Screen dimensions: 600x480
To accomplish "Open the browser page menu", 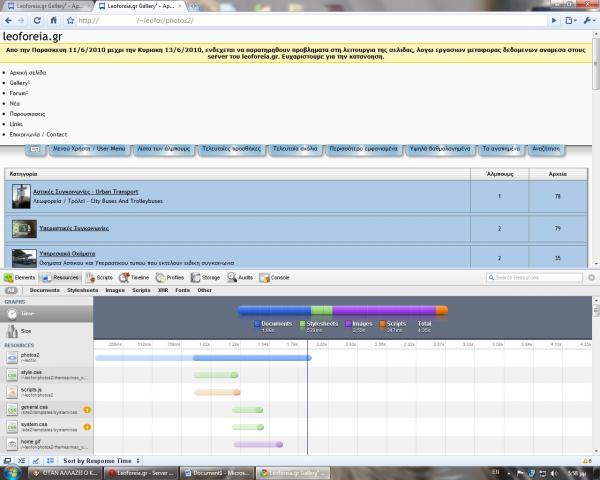I will click(573, 20).
